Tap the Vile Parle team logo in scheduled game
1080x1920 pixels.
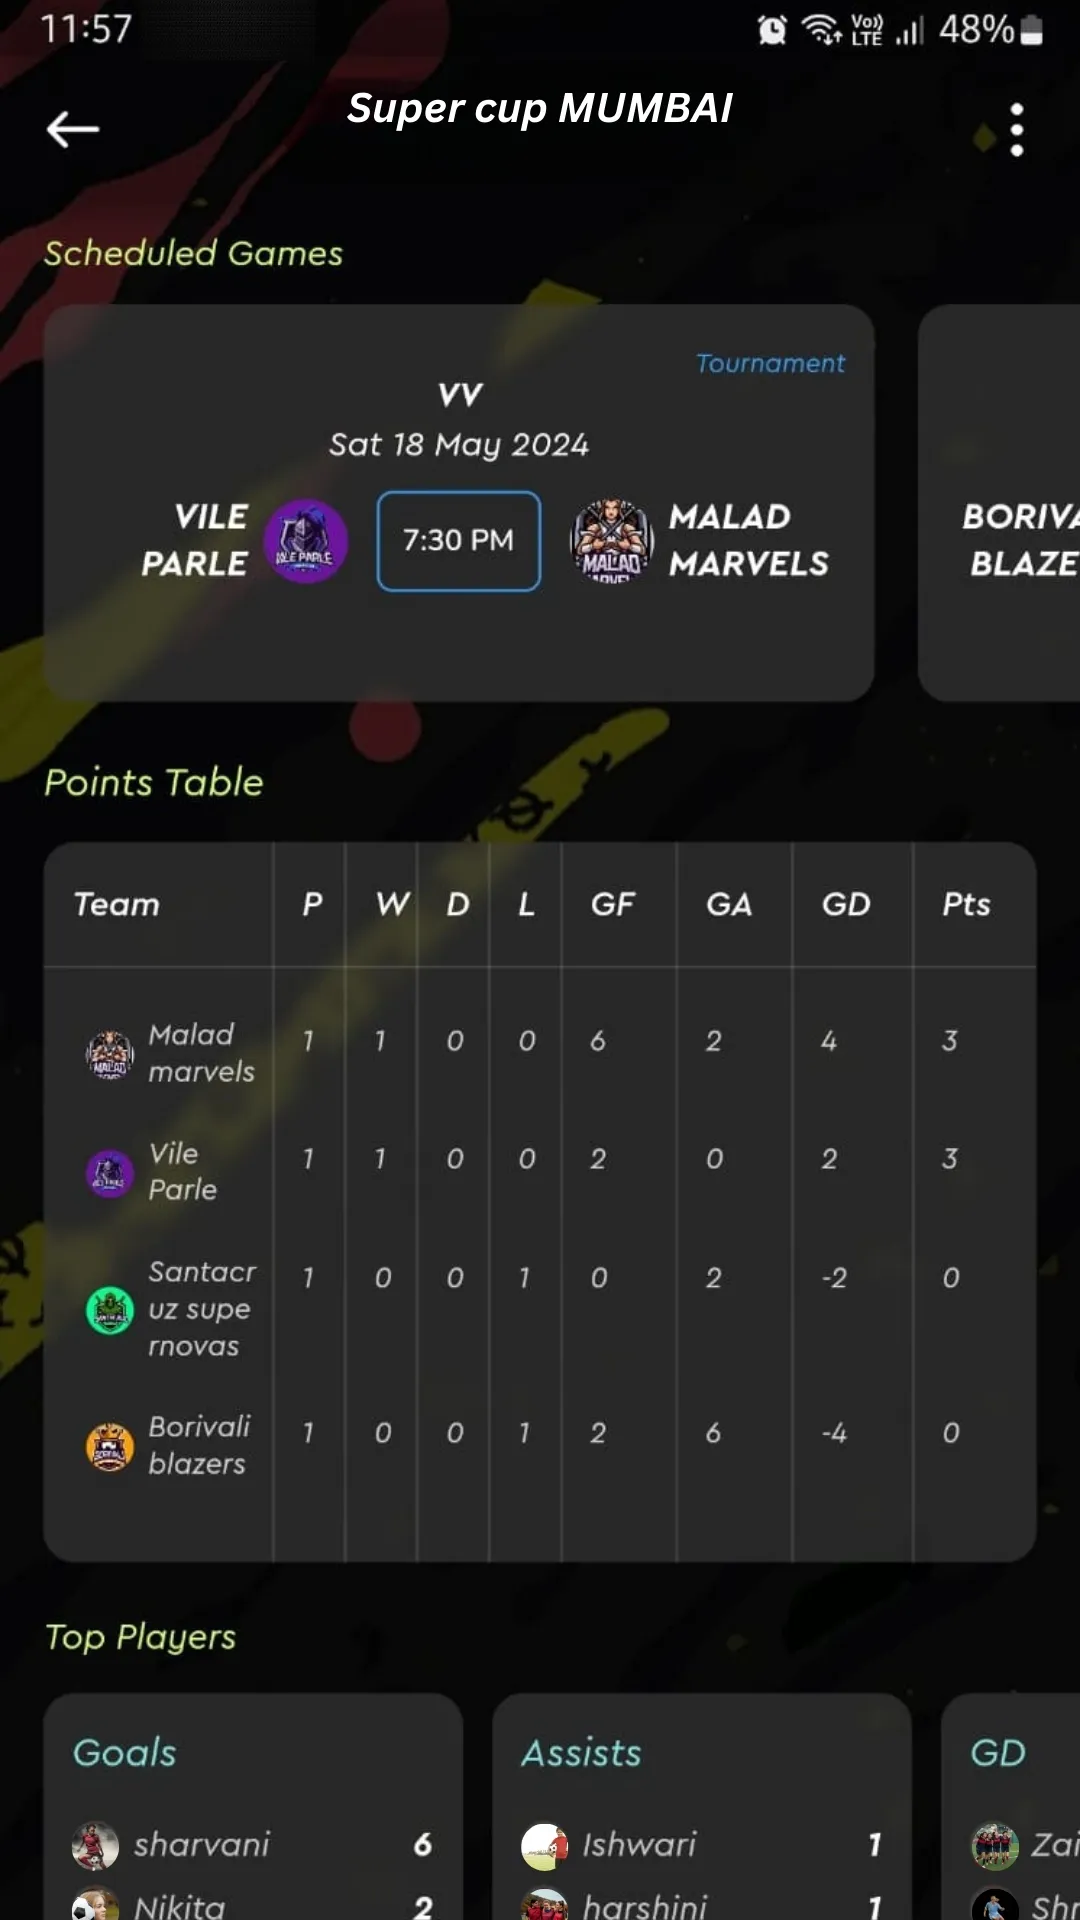(x=306, y=541)
